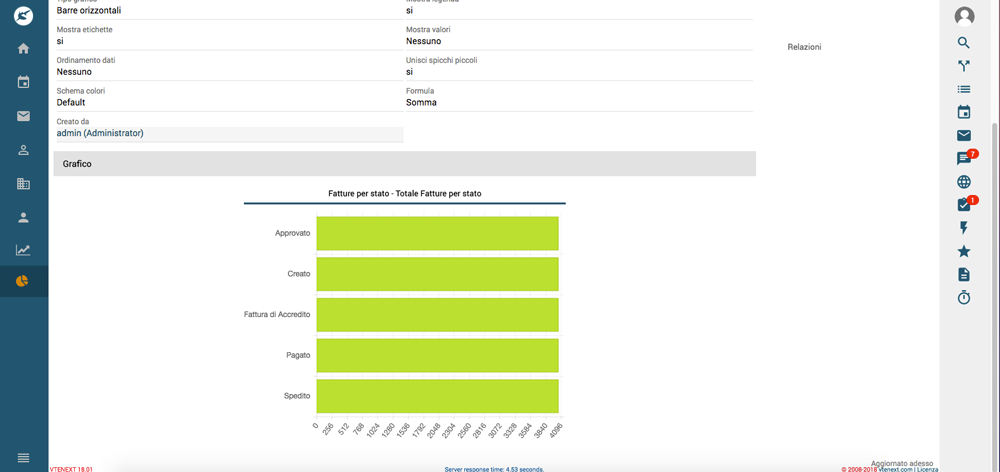Screen dimensions: 1000x472
Task: Click the Grafico section header
Action: [404, 164]
